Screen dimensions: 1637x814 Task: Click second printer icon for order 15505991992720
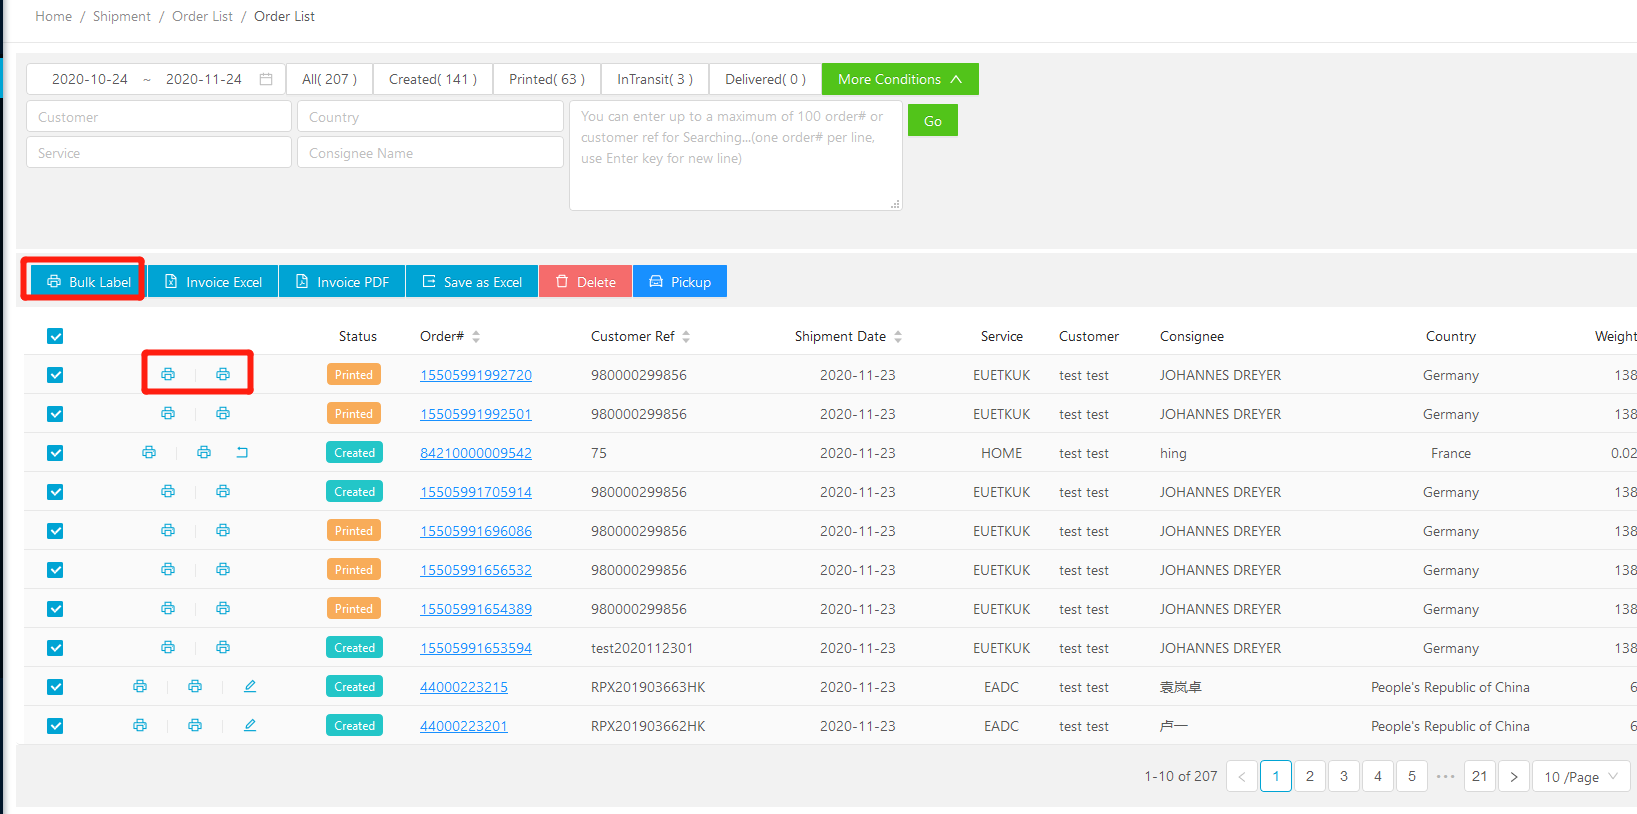point(223,374)
